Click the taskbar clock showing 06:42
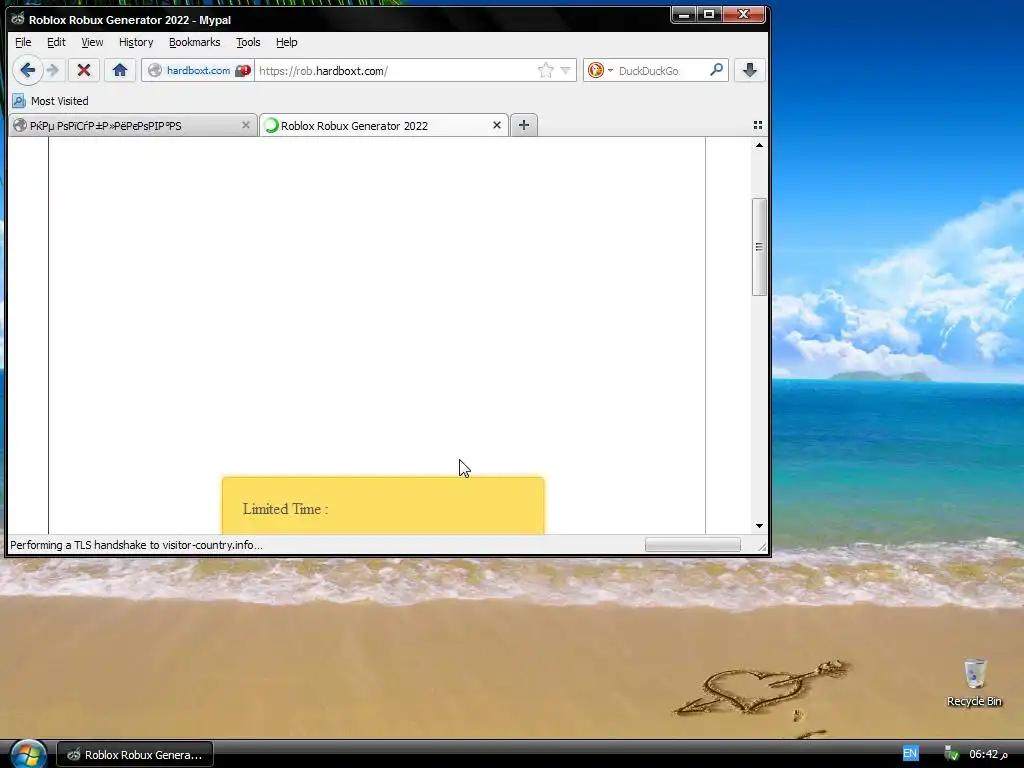1024x768 pixels. [x=987, y=754]
